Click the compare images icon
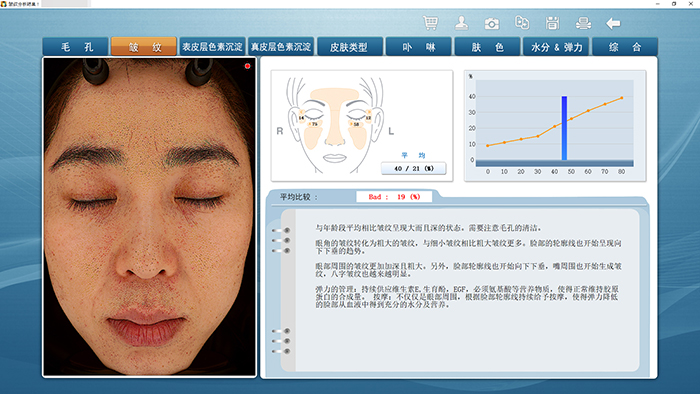This screenshot has height=394, width=700. (522, 23)
